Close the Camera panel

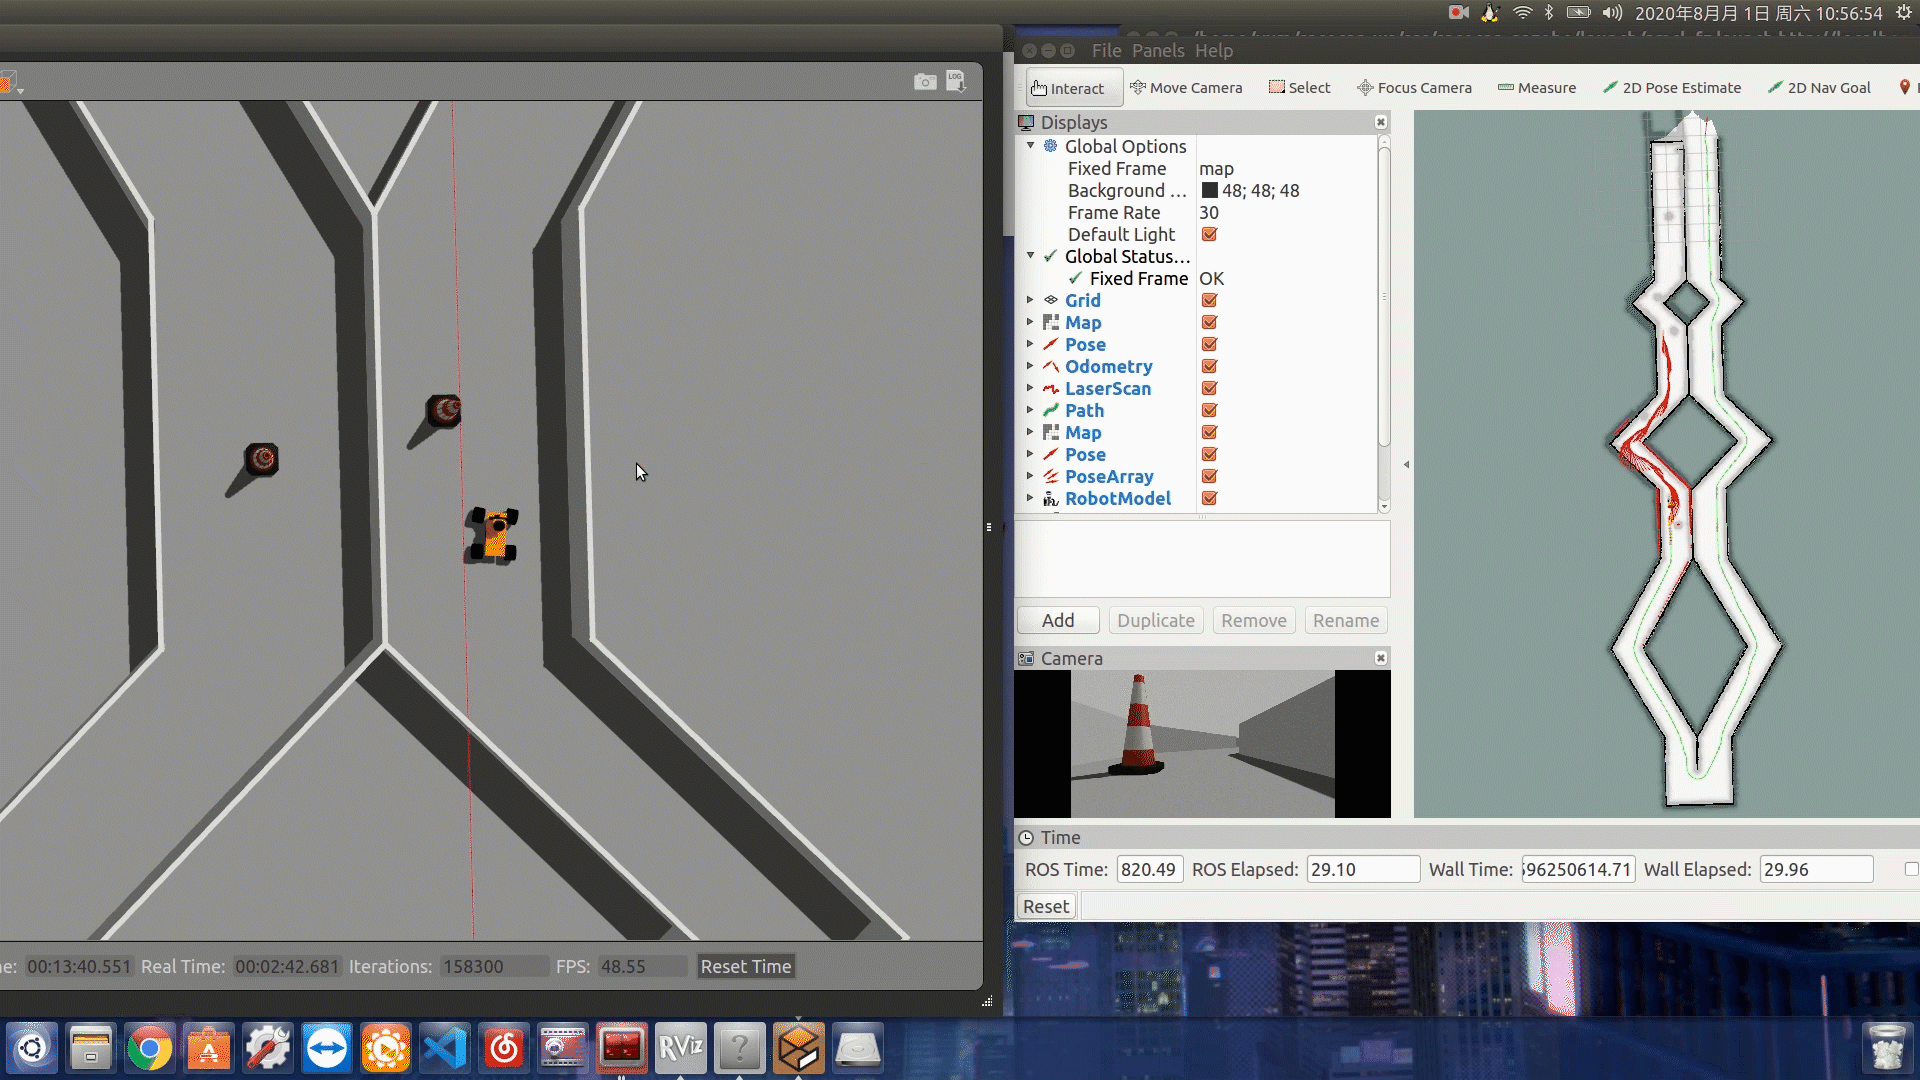(1381, 658)
